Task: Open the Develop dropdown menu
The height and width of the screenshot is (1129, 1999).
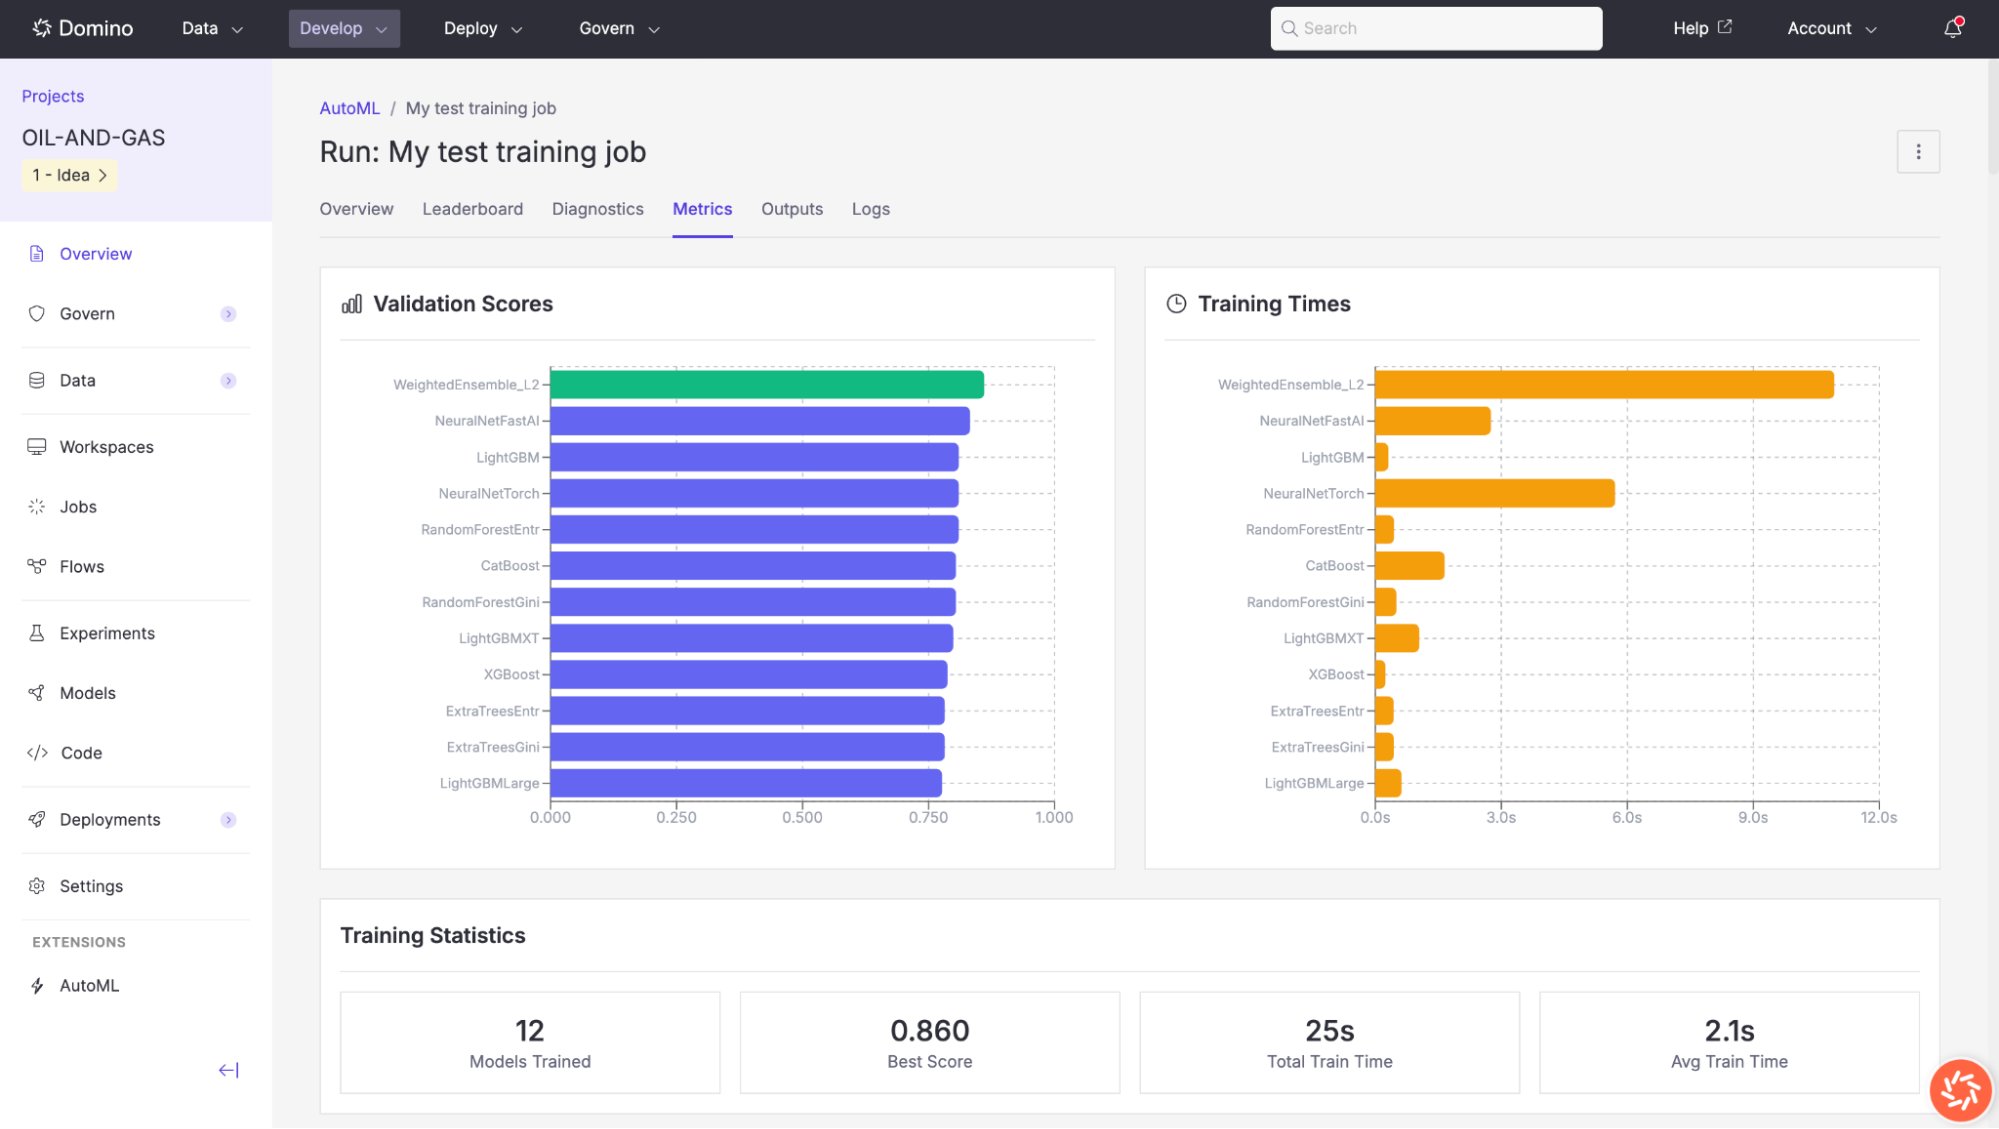Action: pyautogui.click(x=344, y=29)
